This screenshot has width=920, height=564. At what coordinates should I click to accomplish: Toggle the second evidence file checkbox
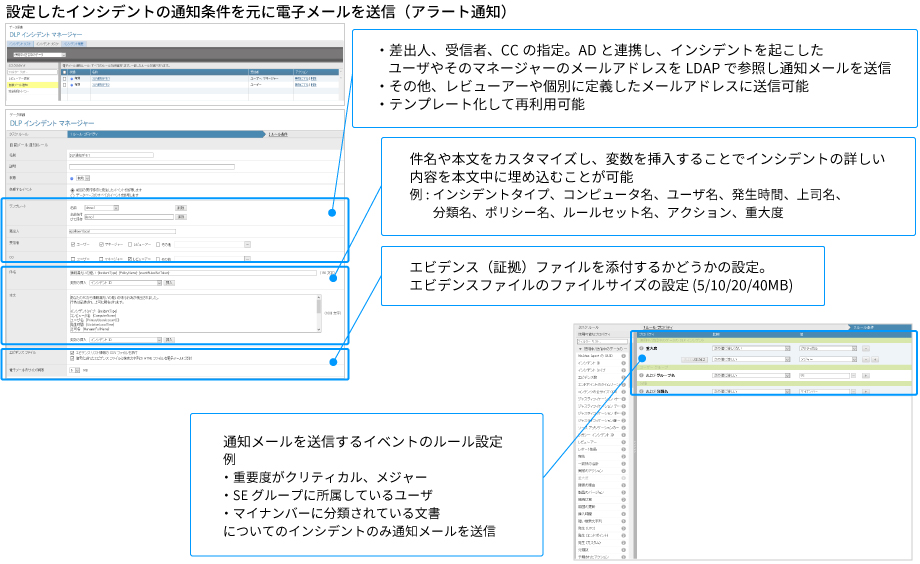click(72, 359)
